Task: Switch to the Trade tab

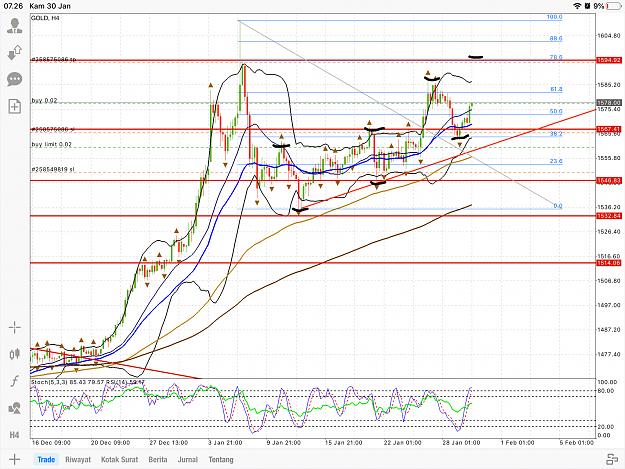Action: [46, 459]
